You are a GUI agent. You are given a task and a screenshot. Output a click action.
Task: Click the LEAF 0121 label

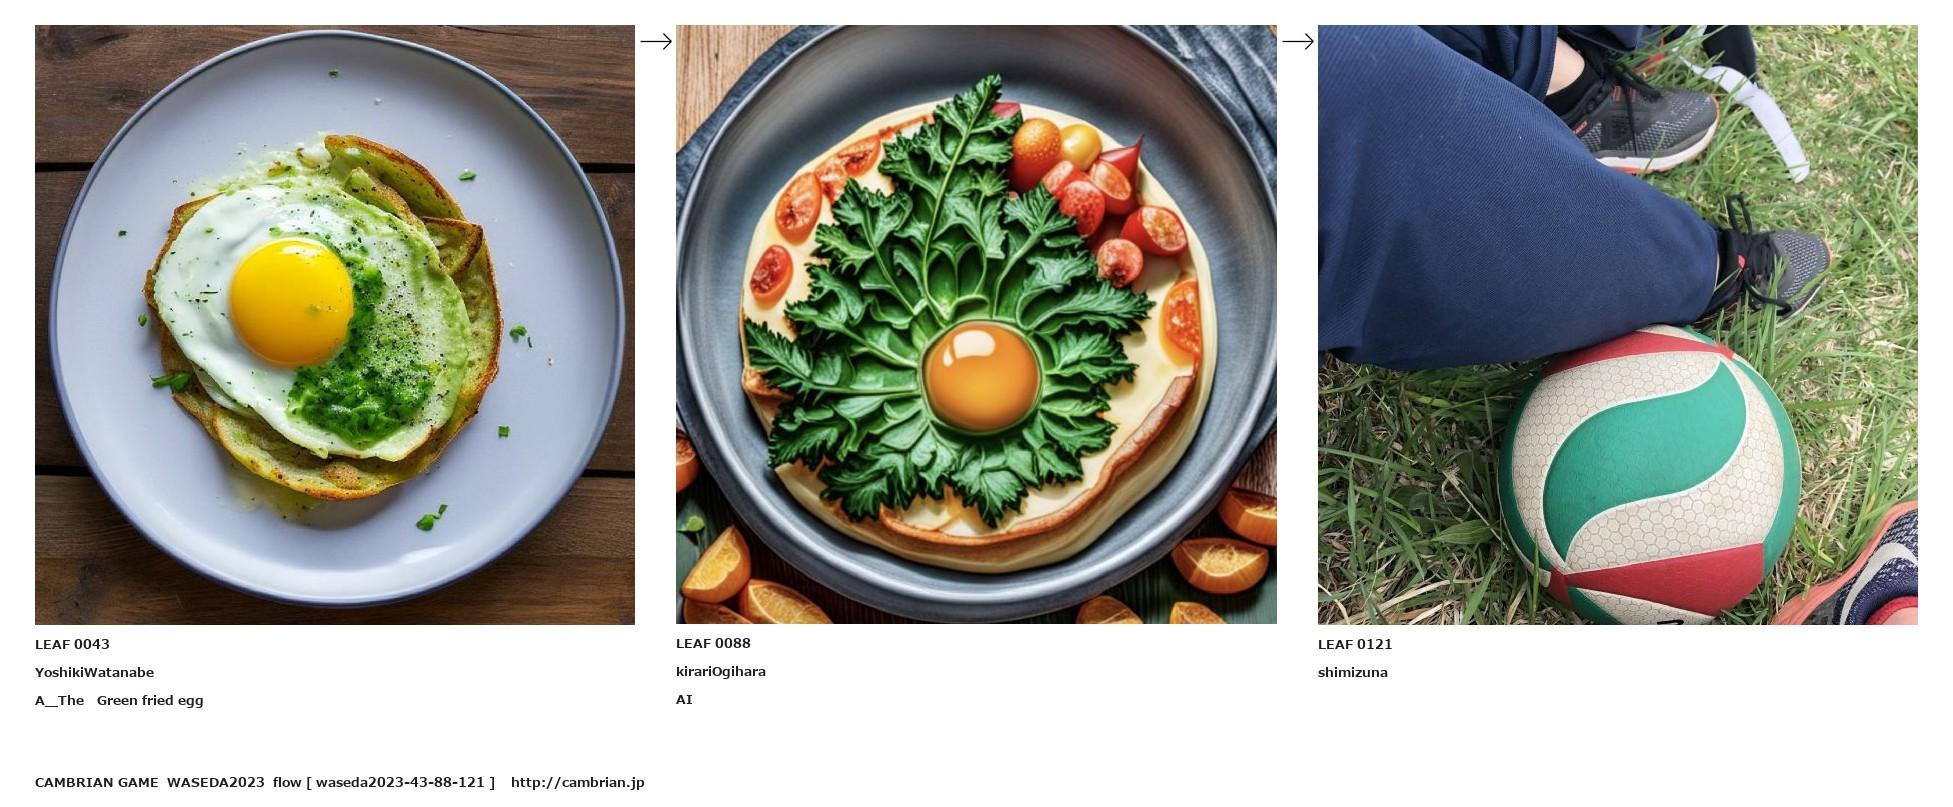pyautogui.click(x=1354, y=644)
